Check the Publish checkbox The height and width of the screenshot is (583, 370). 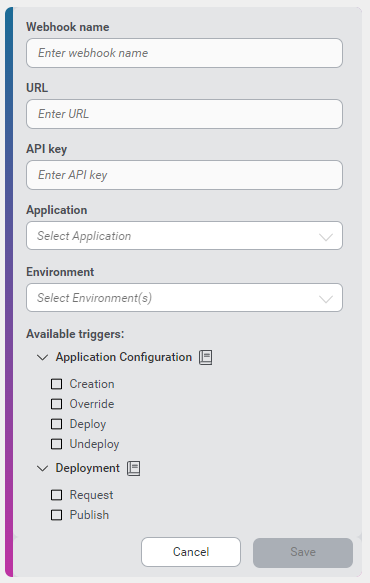57,515
